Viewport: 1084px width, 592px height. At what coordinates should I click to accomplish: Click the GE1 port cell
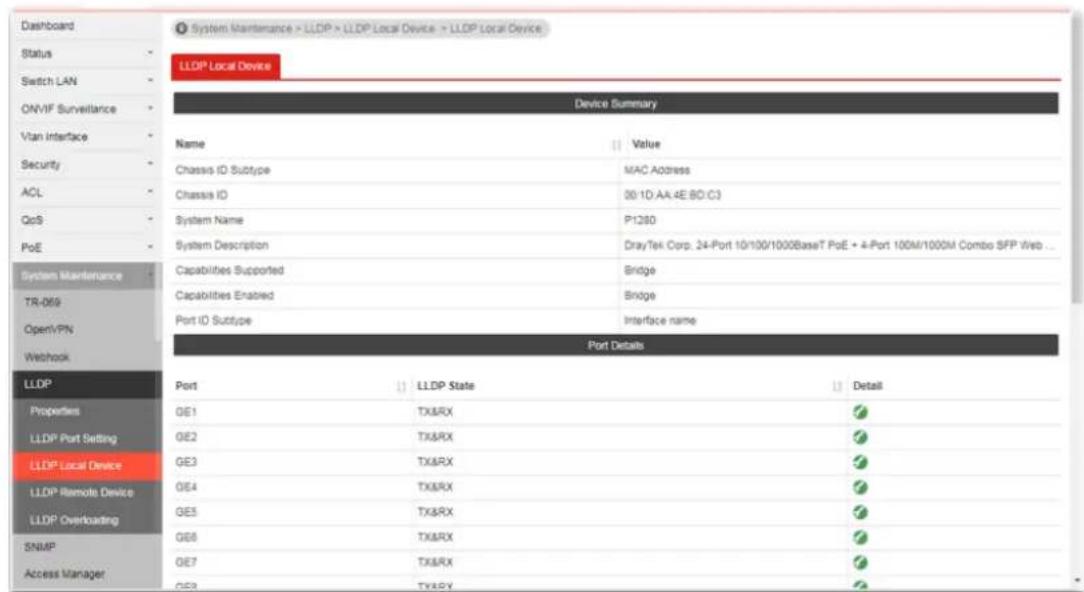(186, 412)
